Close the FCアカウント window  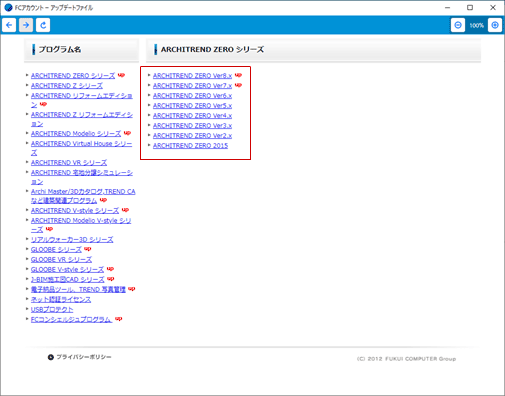pos(493,7)
